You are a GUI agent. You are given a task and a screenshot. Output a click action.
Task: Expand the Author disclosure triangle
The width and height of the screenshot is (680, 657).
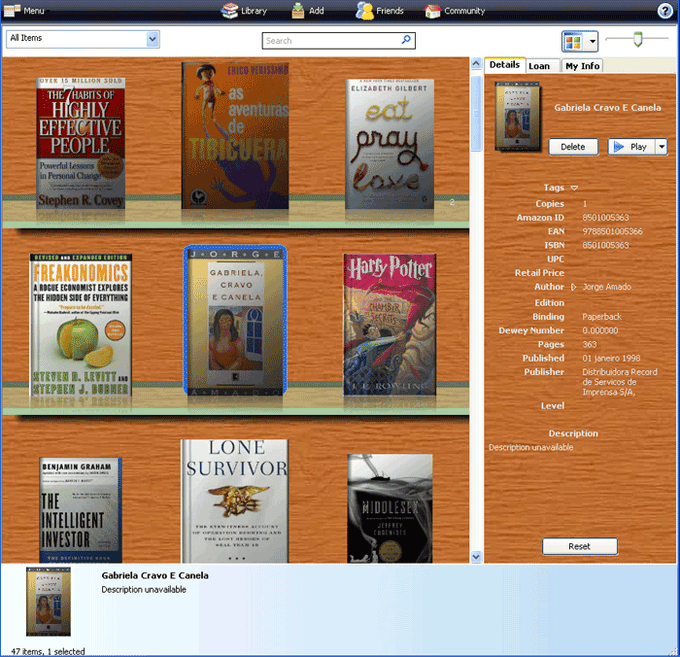[573, 287]
